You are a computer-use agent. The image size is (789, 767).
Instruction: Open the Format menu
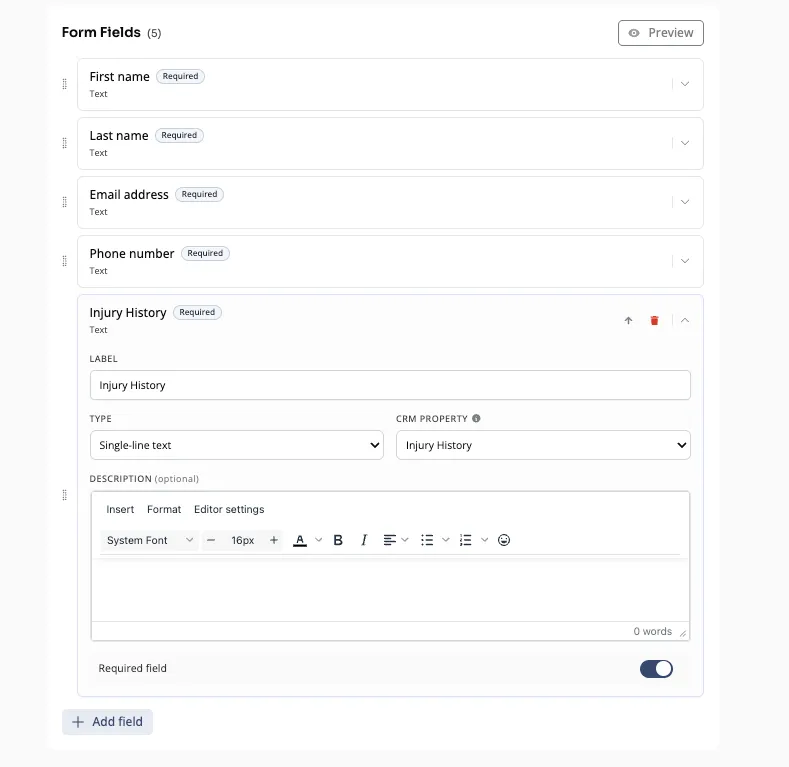point(164,509)
